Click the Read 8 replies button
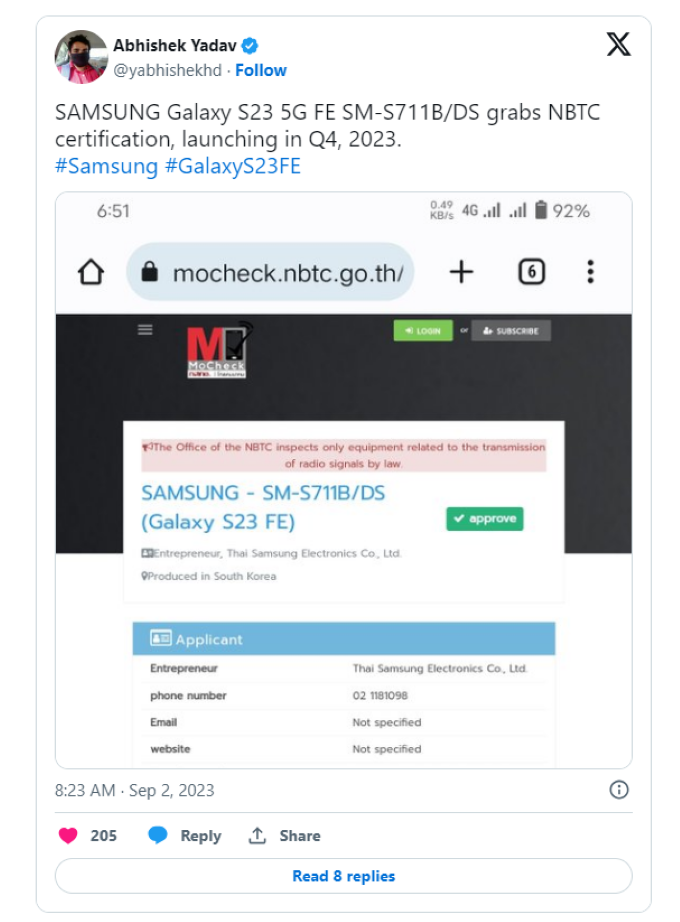Screen dimensions: 680x922 pyautogui.click(x=343, y=876)
